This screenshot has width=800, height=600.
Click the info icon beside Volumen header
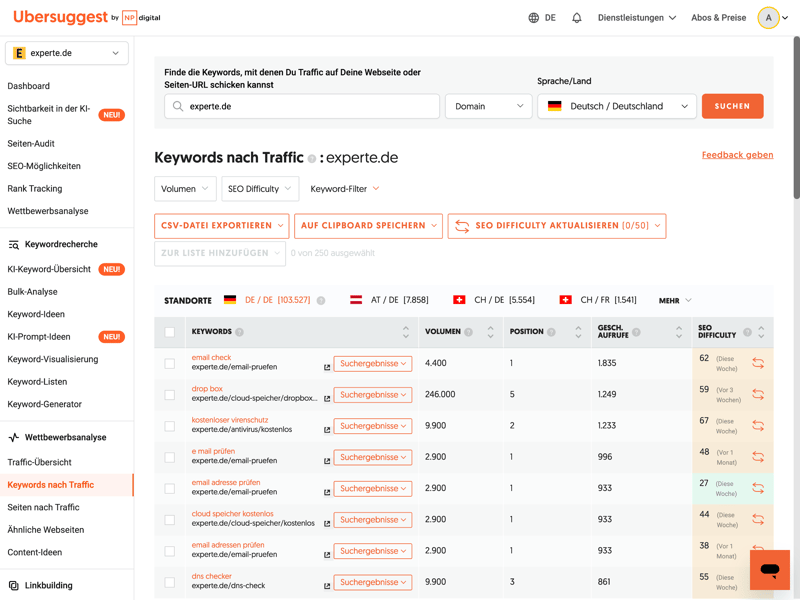point(468,332)
